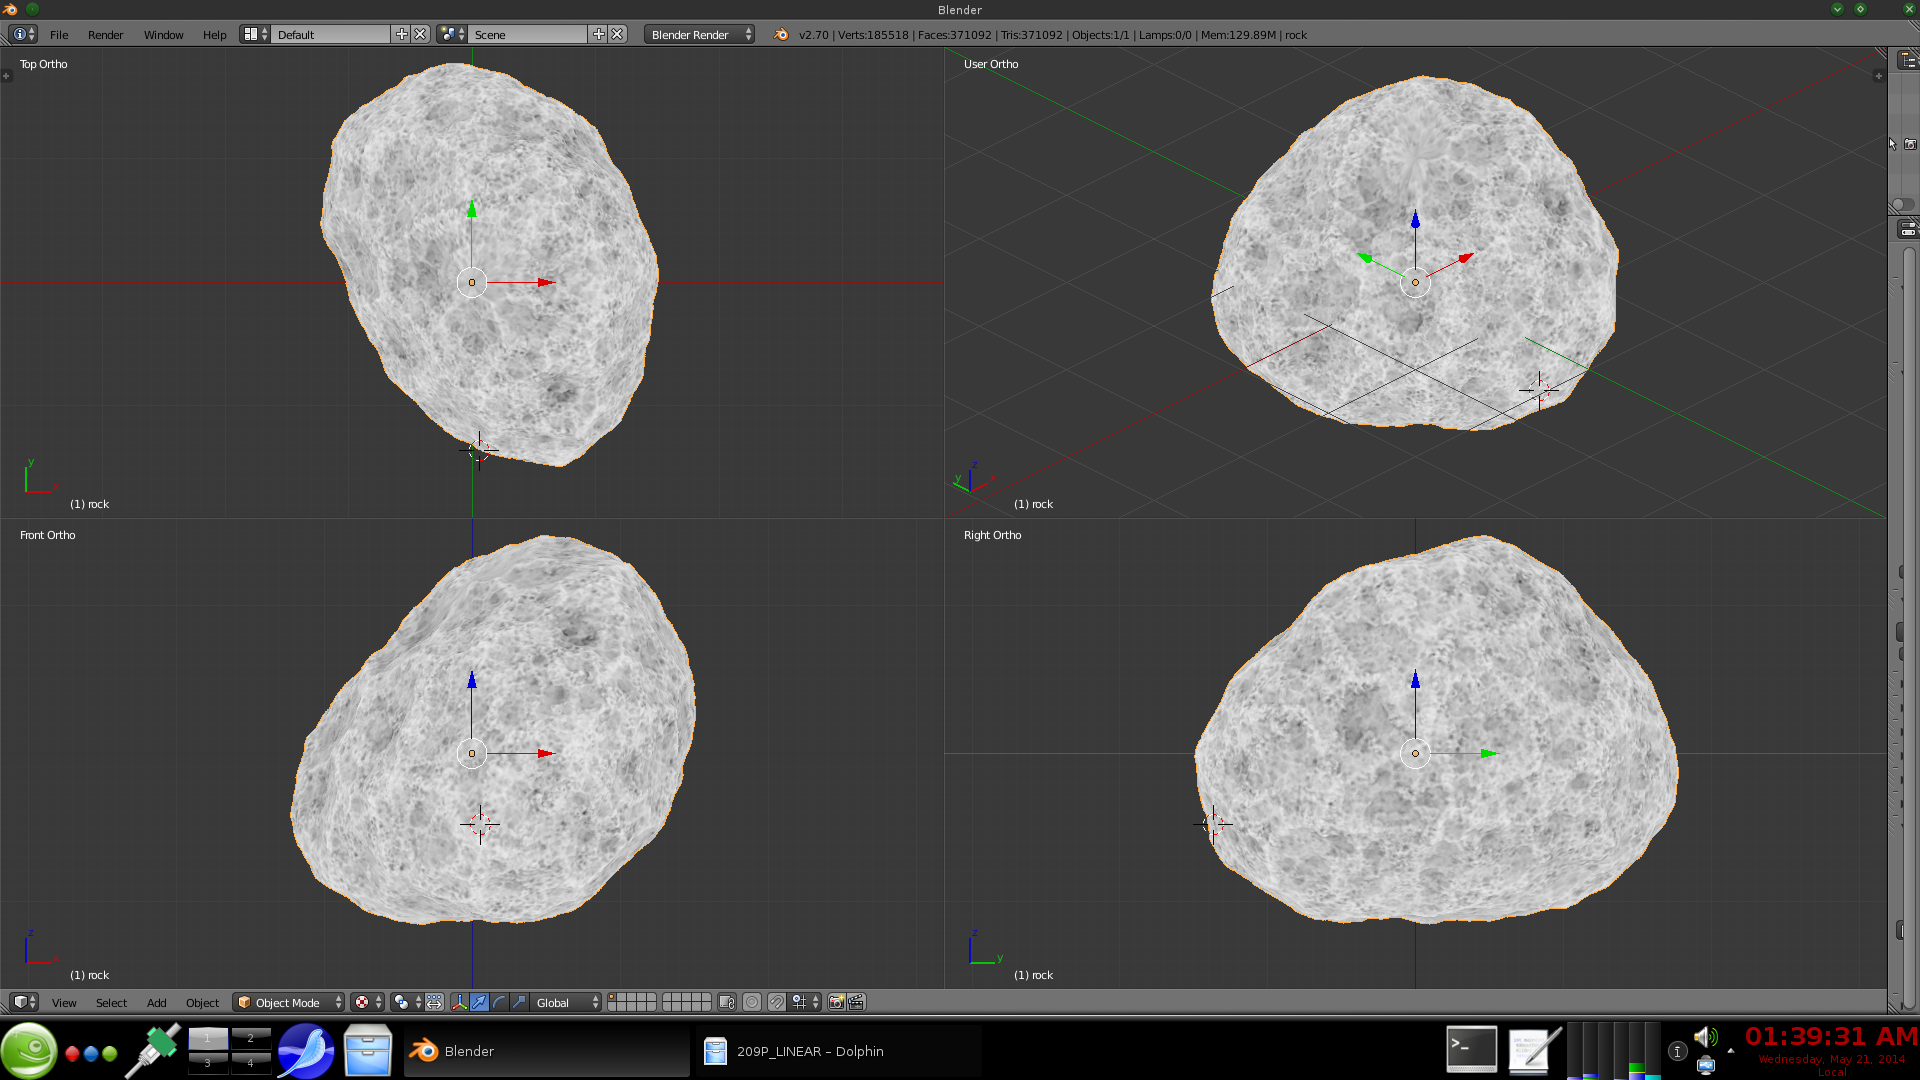
Task: Delete the current Scene
Action: tap(617, 34)
